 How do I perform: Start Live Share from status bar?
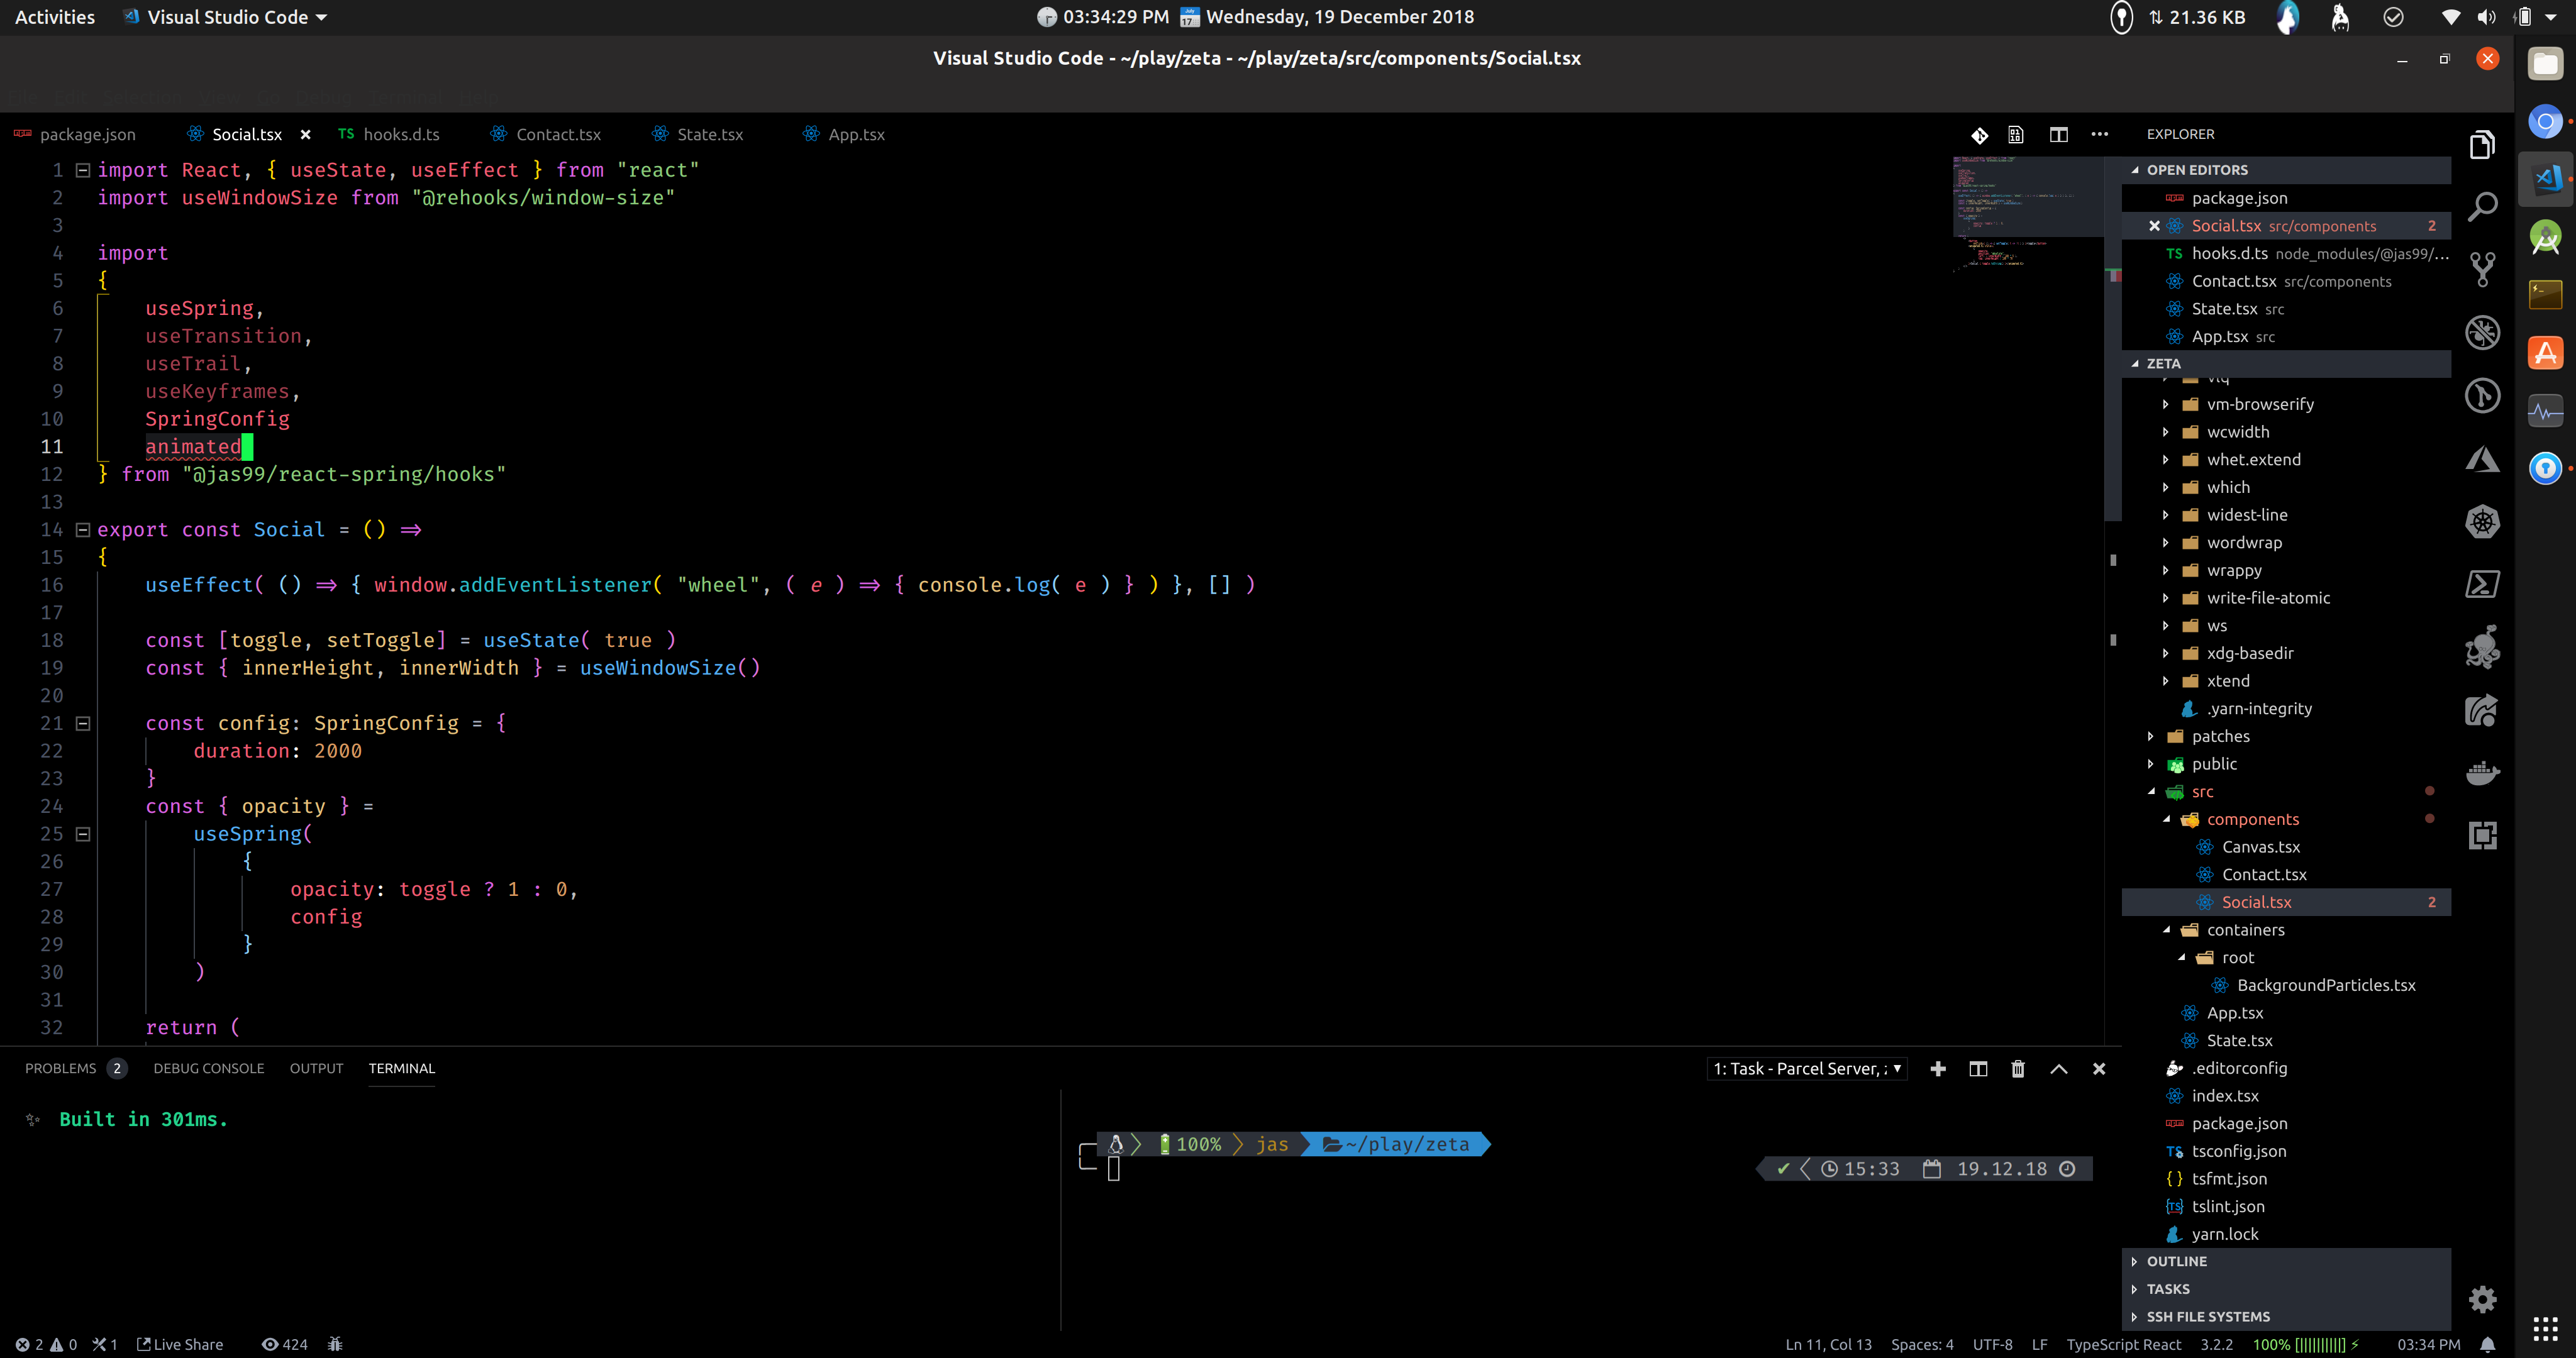pyautogui.click(x=180, y=1345)
